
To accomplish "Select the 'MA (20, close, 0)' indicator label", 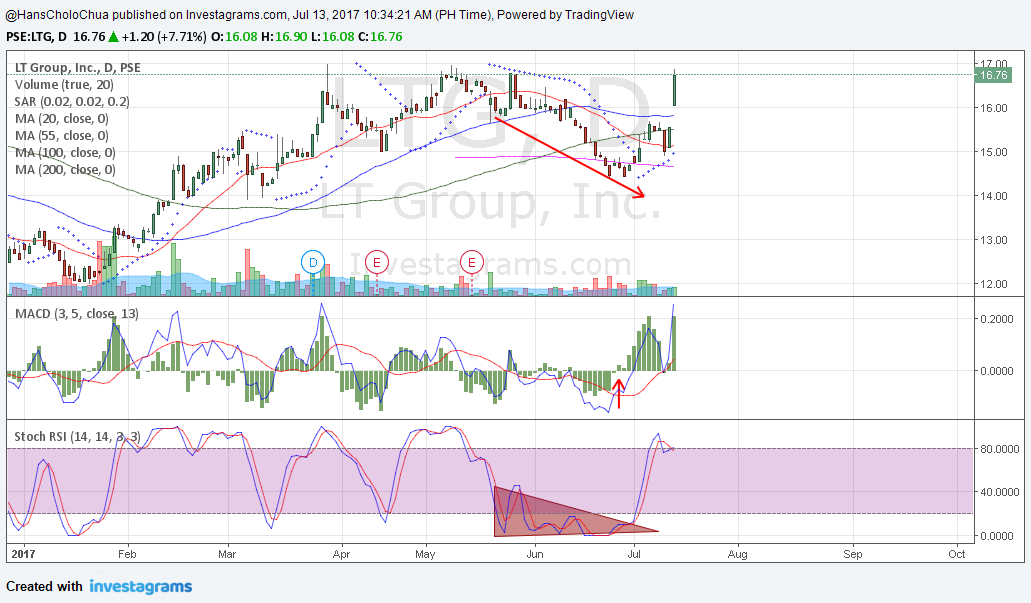I will (x=62, y=119).
